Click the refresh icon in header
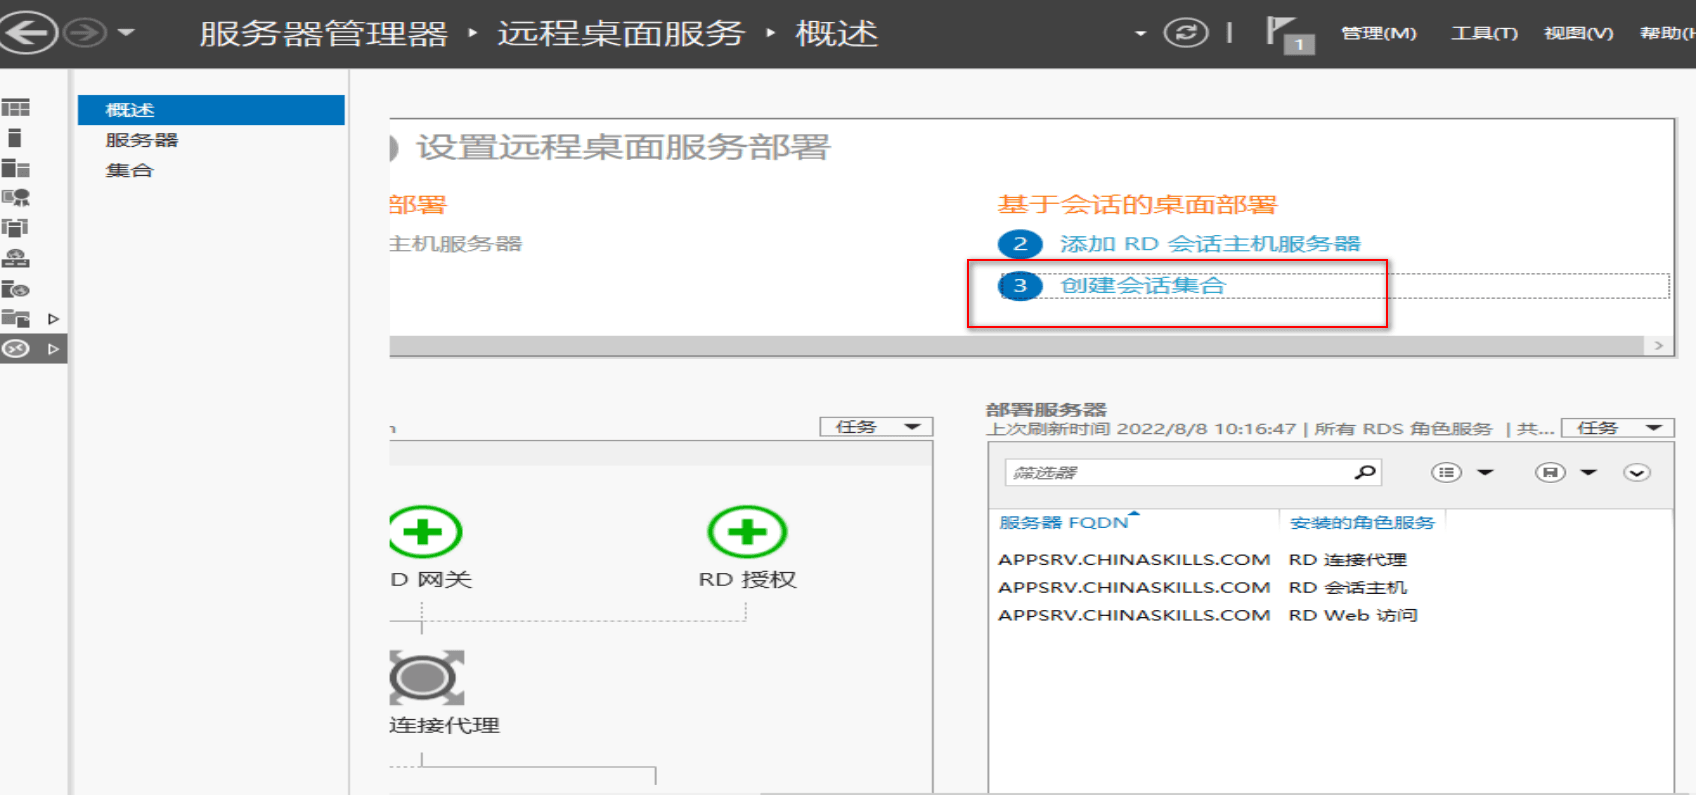This screenshot has height=795, width=1696. (1185, 33)
